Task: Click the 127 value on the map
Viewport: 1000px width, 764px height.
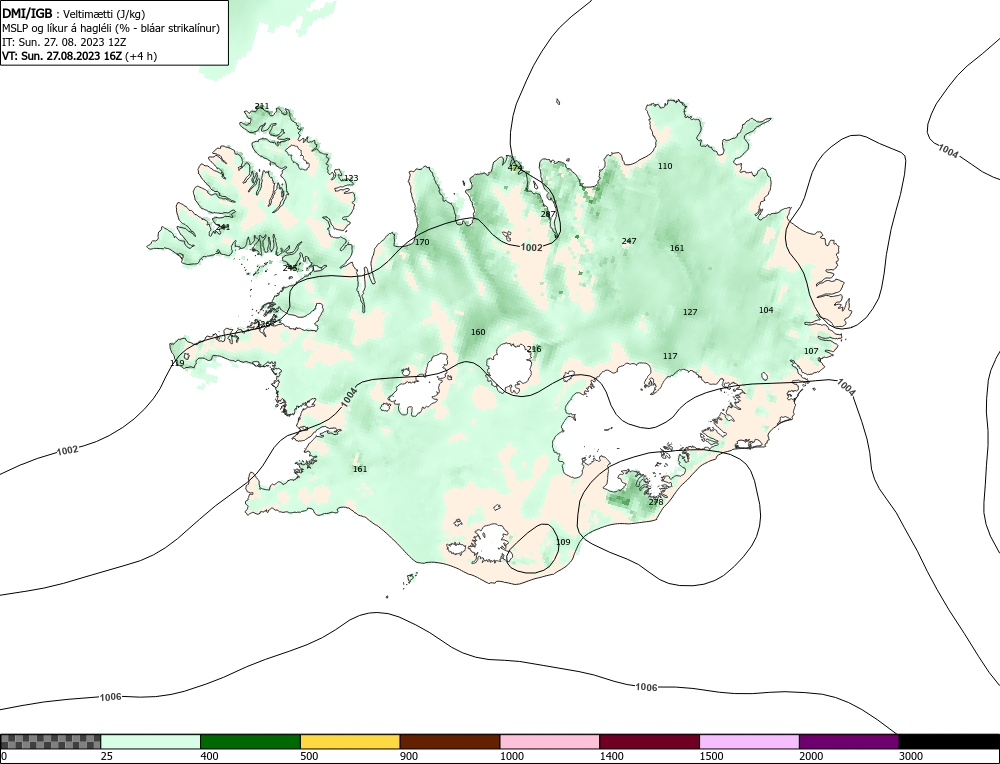Action: coord(690,312)
